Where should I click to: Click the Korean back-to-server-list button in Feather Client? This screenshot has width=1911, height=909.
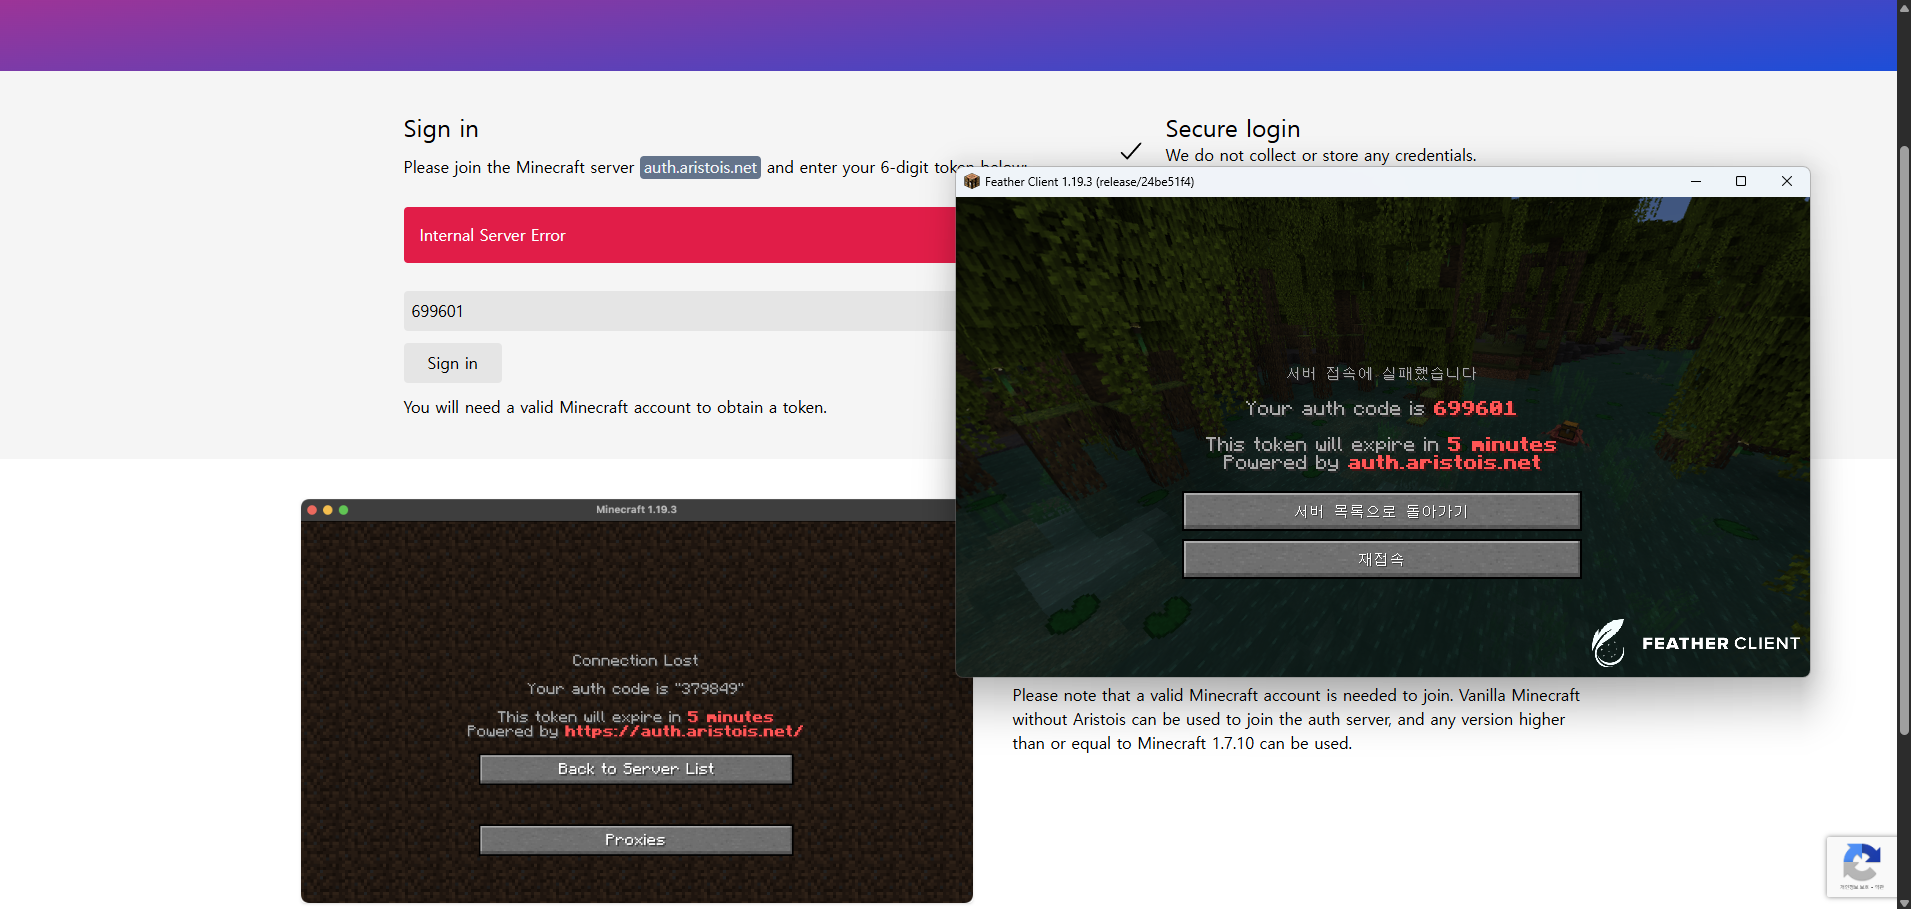[1381, 511]
